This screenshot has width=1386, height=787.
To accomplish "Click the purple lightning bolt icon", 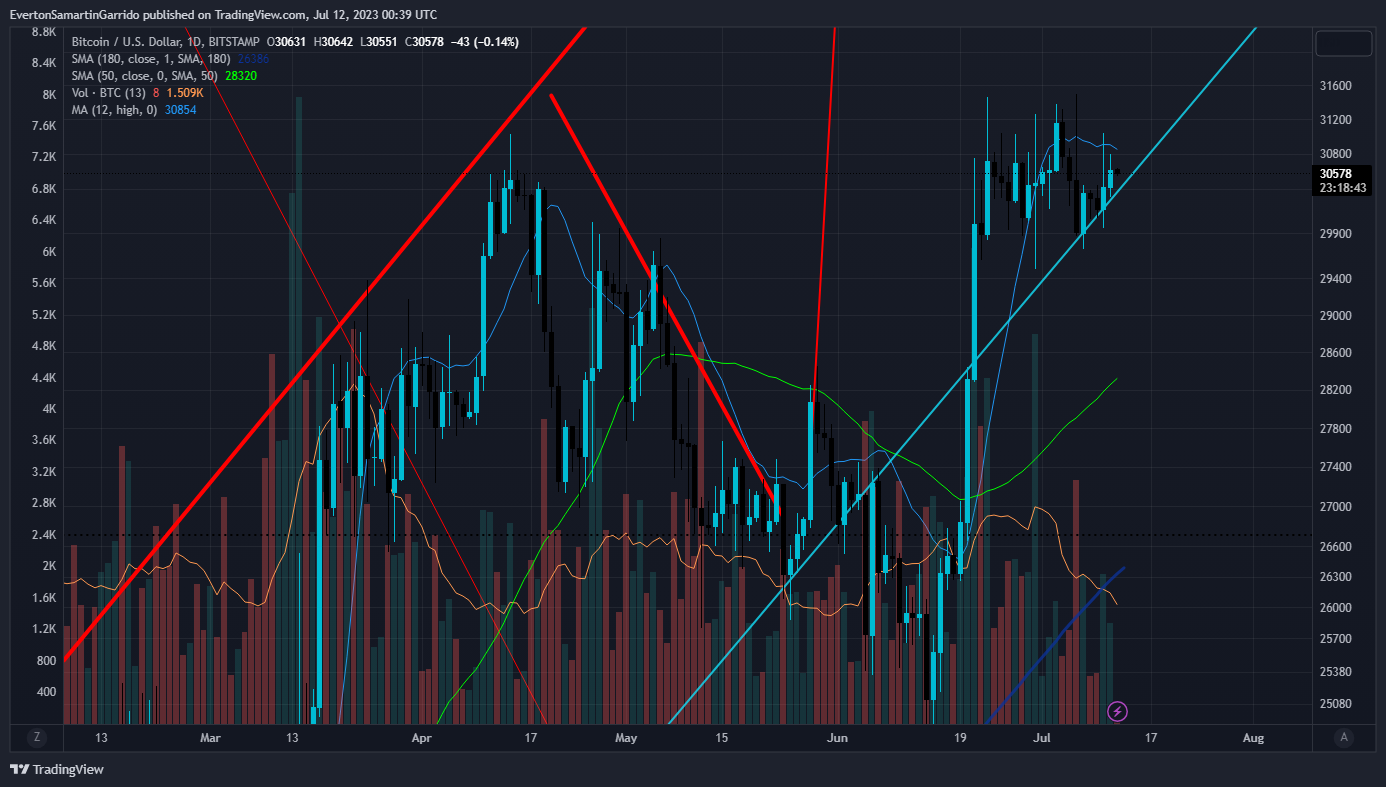I will [x=1118, y=712].
